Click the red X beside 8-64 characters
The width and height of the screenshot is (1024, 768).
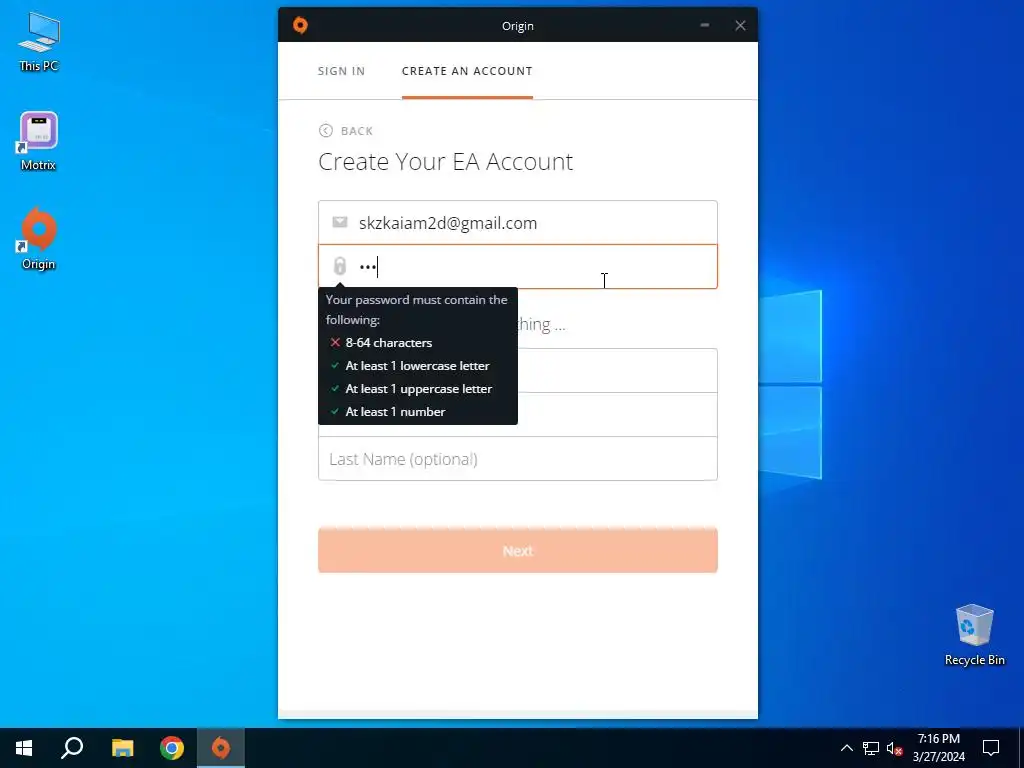coord(335,342)
